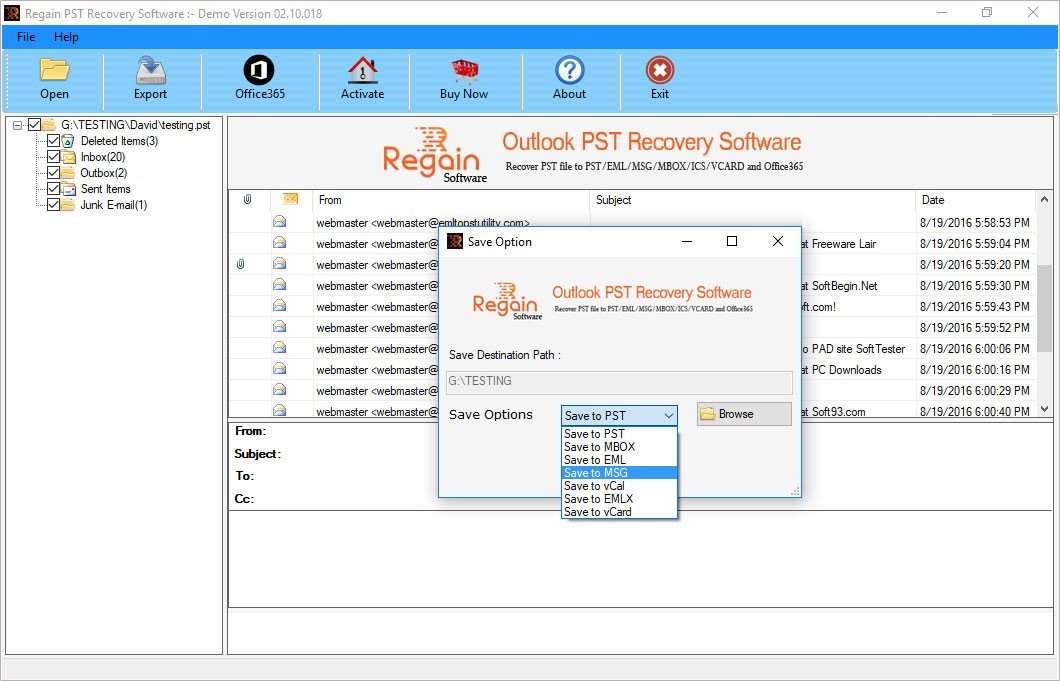This screenshot has height=681, width=1060.
Task: Uncheck the Inbox(20) checkbox
Action: (53, 157)
